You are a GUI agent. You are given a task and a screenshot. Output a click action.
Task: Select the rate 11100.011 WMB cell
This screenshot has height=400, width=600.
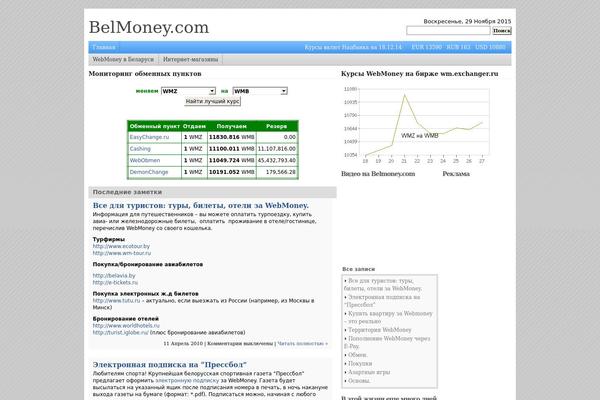[232, 149]
